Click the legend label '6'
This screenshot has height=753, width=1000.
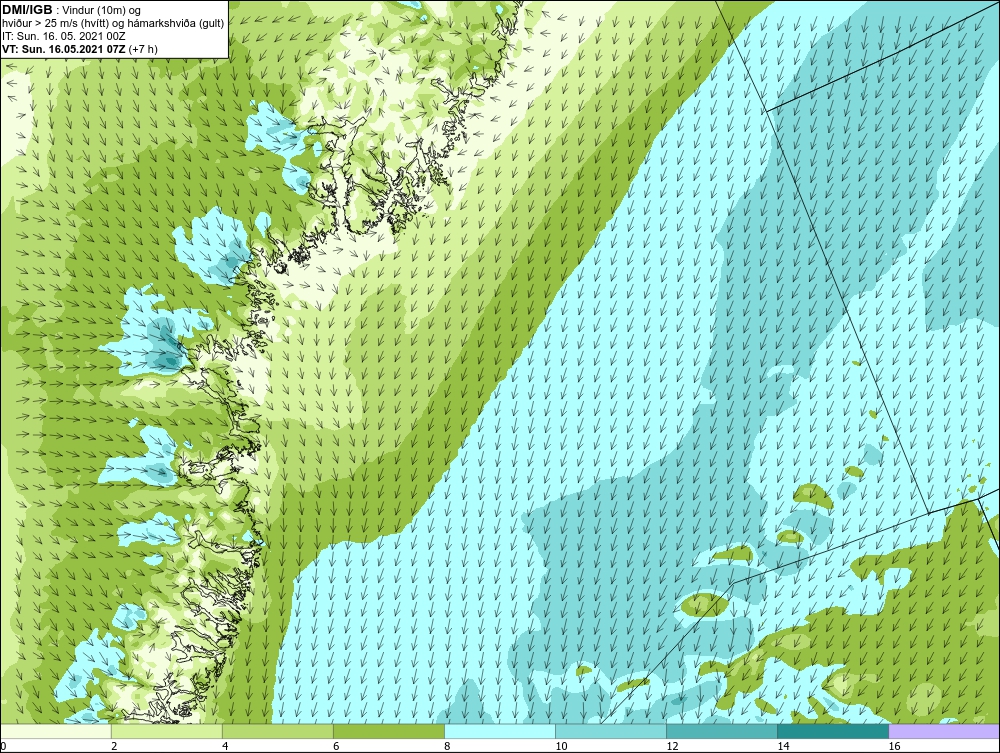point(336,746)
